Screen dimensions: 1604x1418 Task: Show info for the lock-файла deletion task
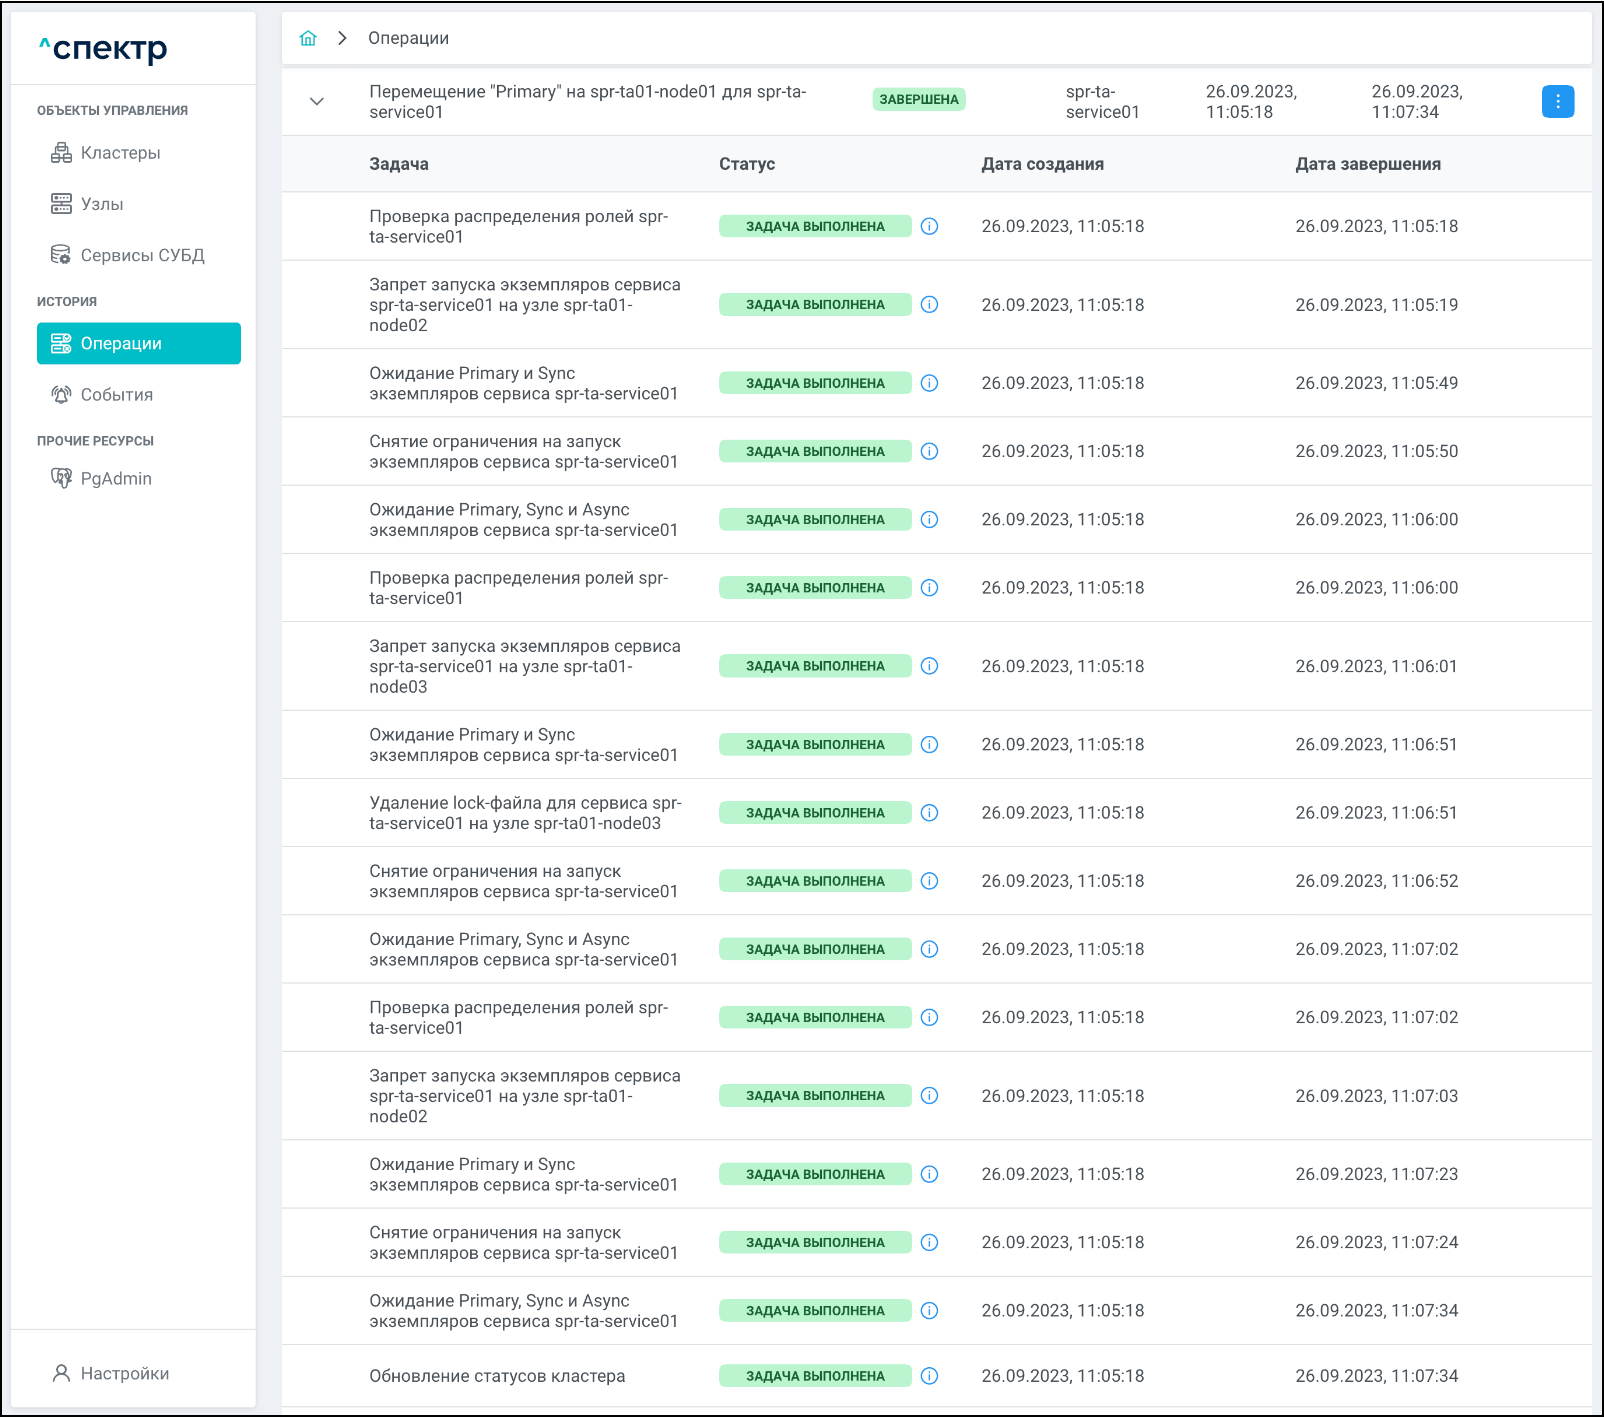(x=929, y=813)
